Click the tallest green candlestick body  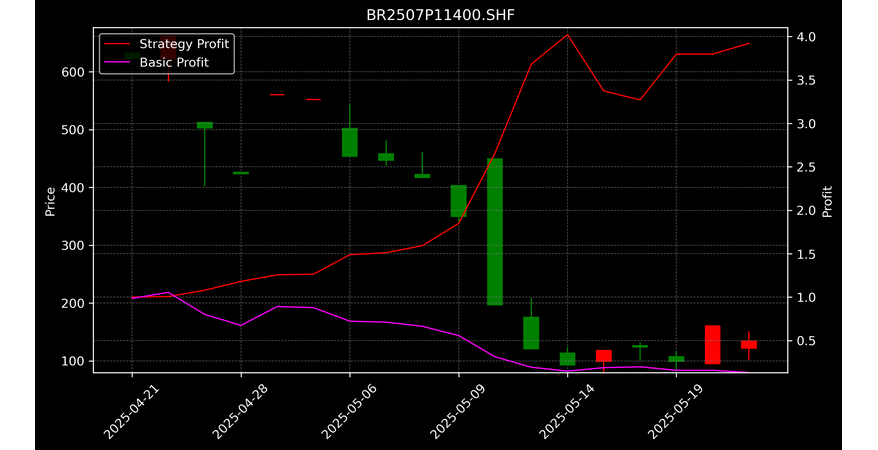point(495,232)
